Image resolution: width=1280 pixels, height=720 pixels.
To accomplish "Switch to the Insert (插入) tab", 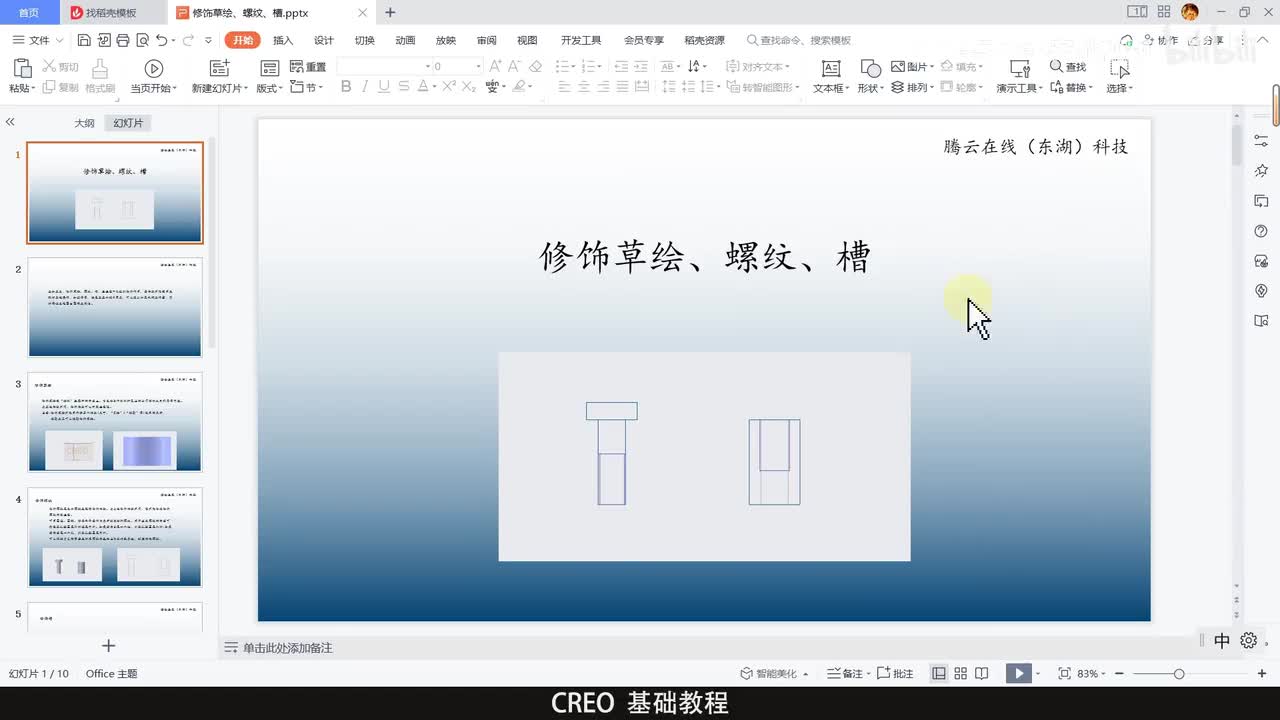I will [x=283, y=40].
